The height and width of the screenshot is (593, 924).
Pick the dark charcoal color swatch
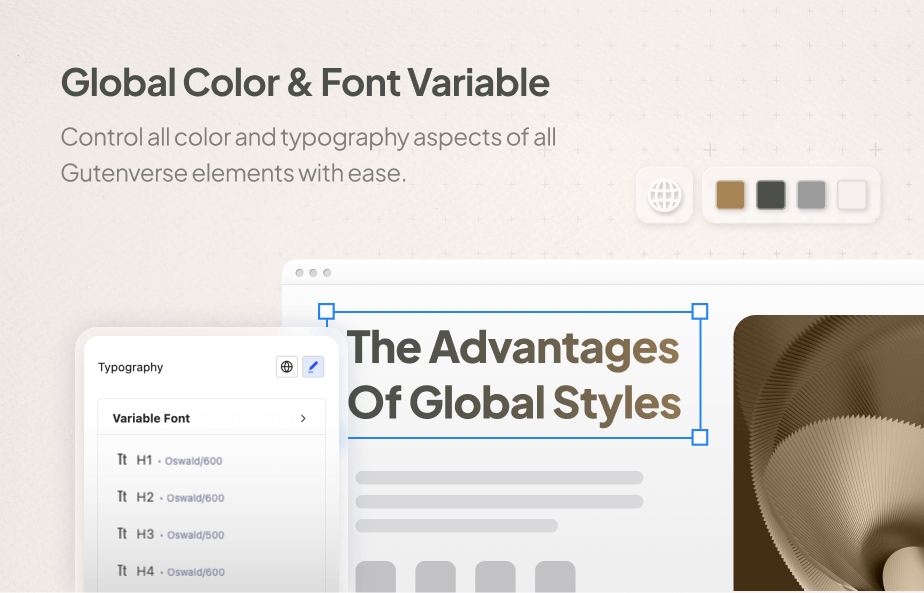[771, 195]
